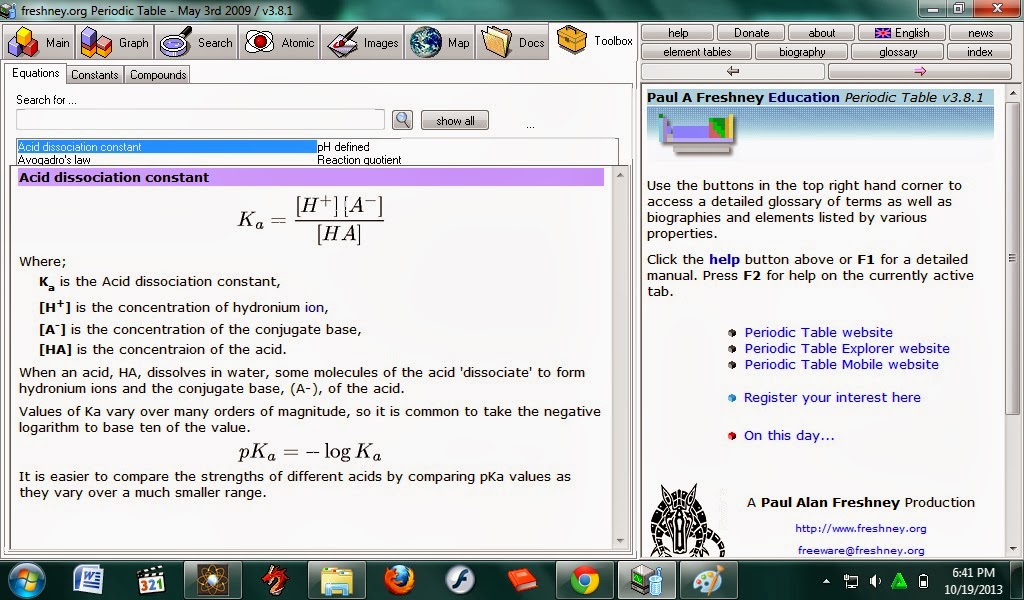
Task: Select pH defined in the list
Action: 344,147
